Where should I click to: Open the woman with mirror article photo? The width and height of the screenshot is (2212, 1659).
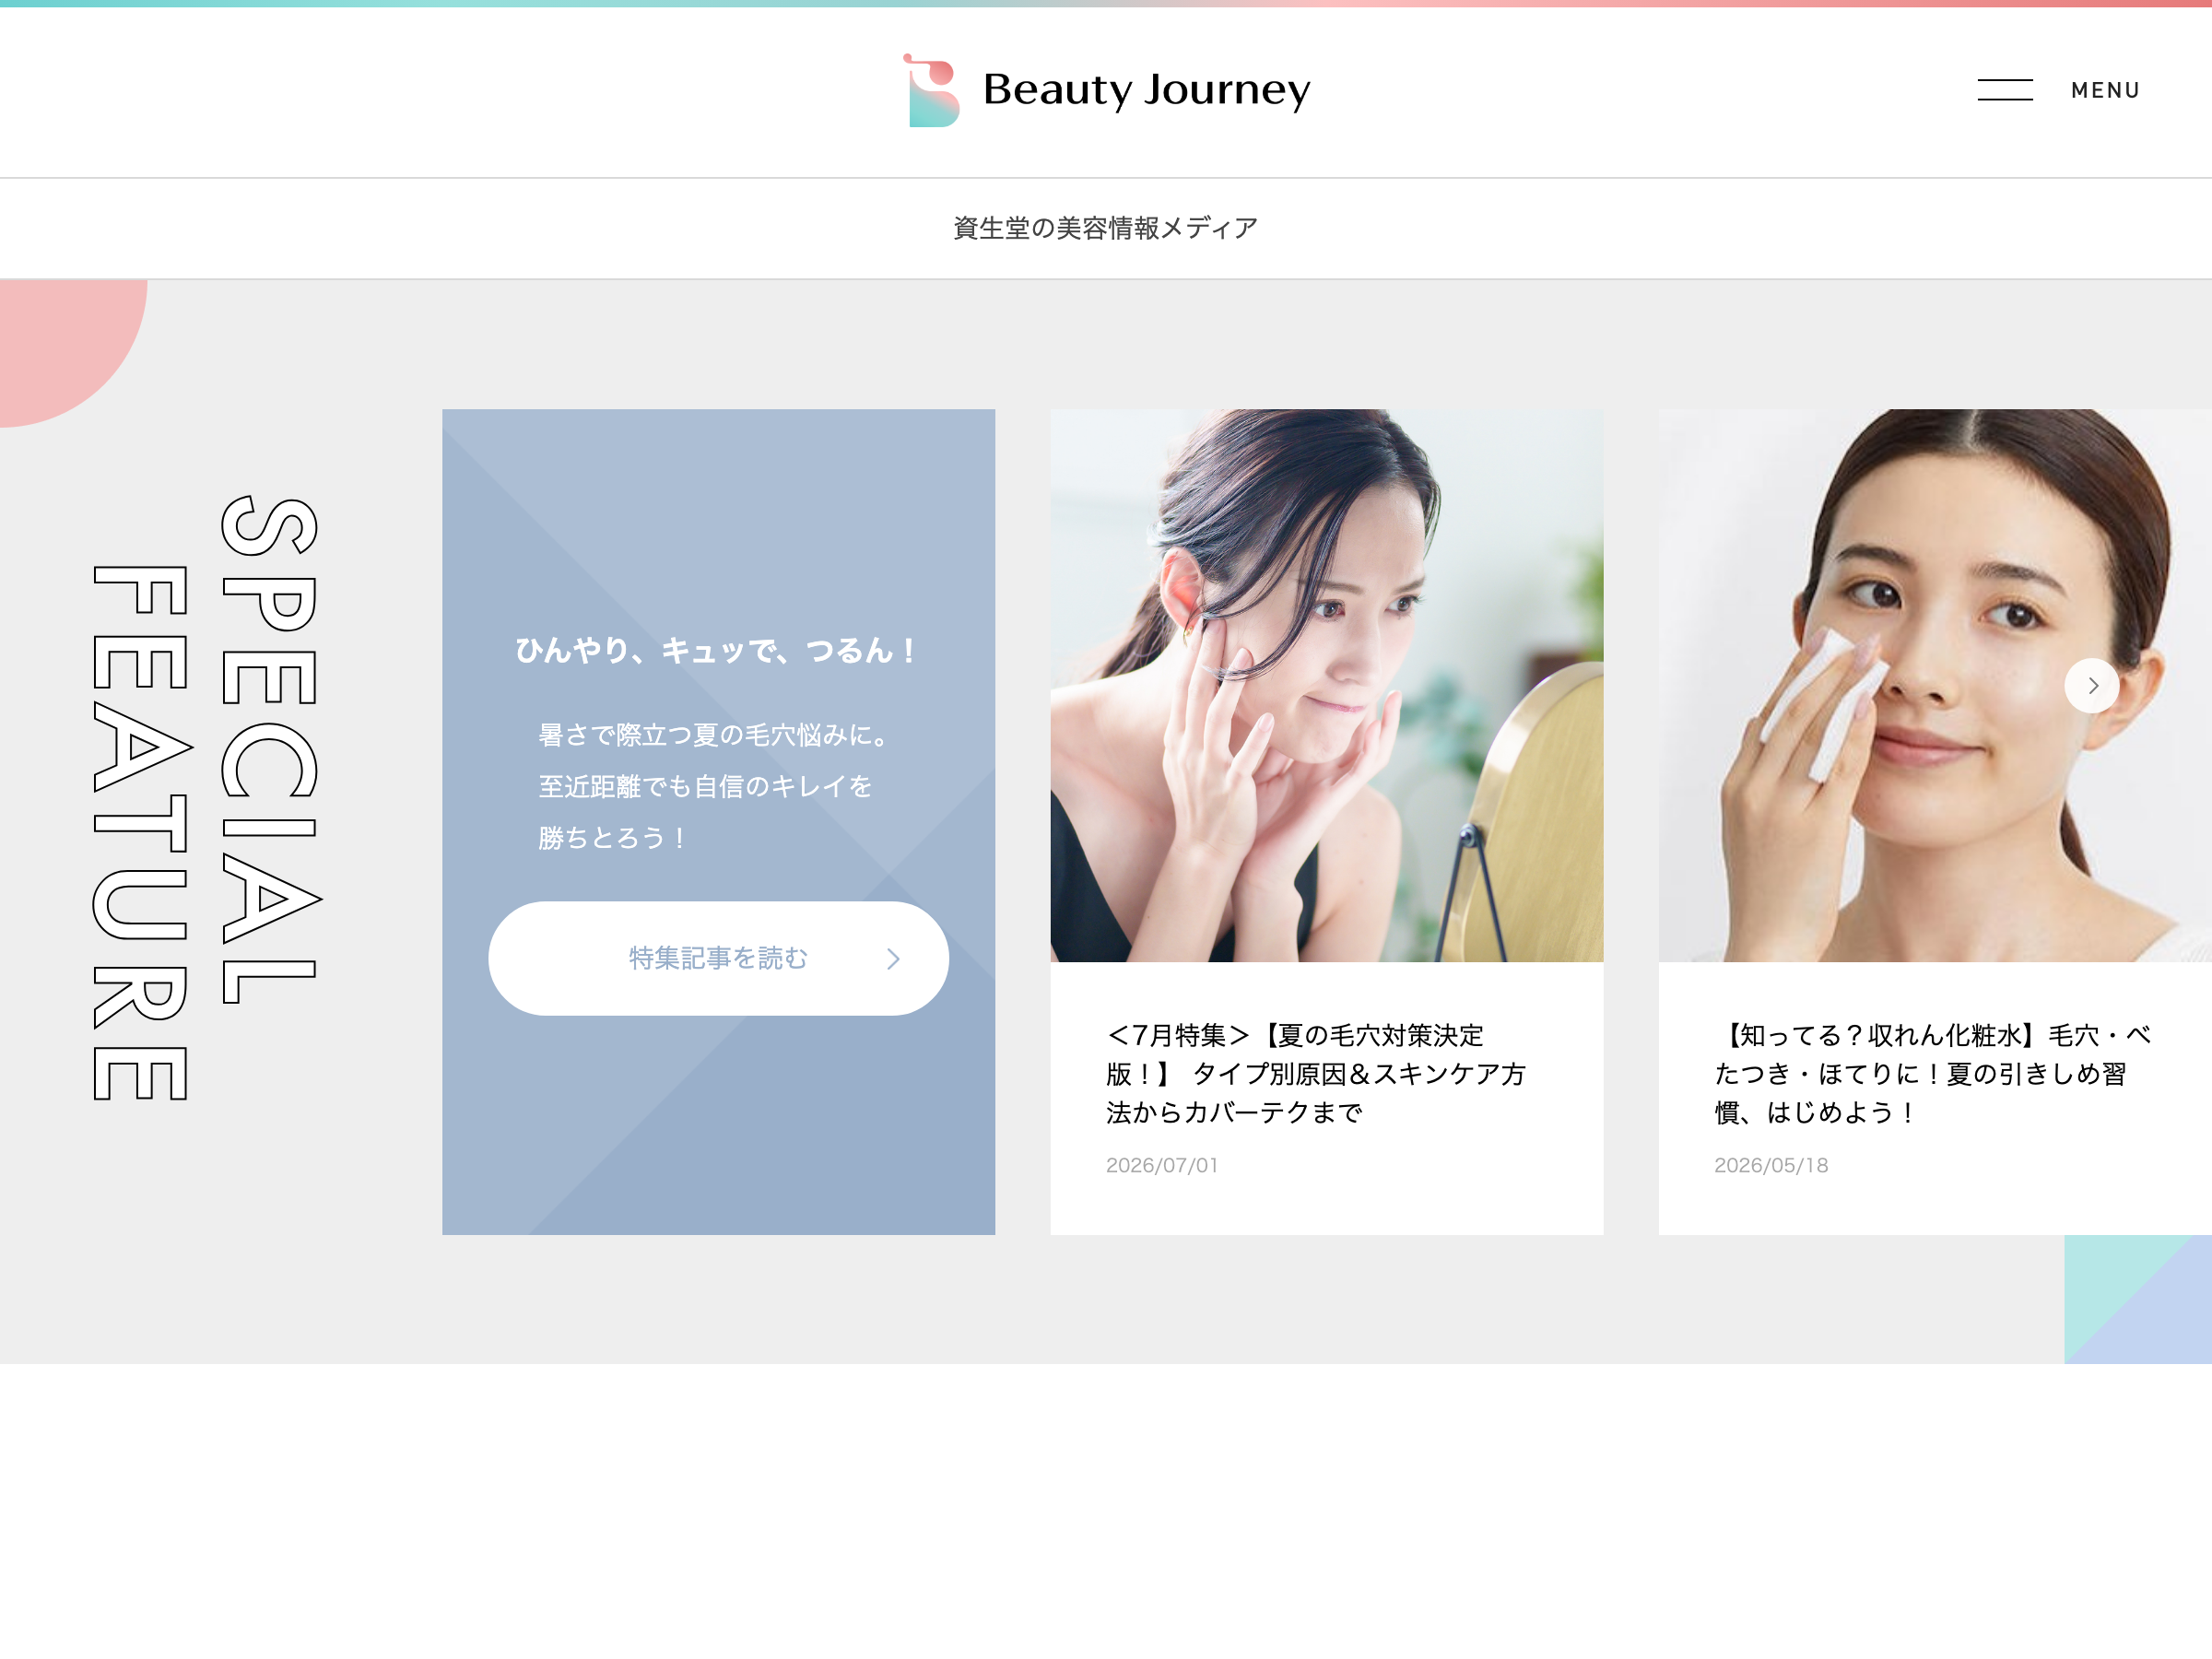click(x=1326, y=685)
